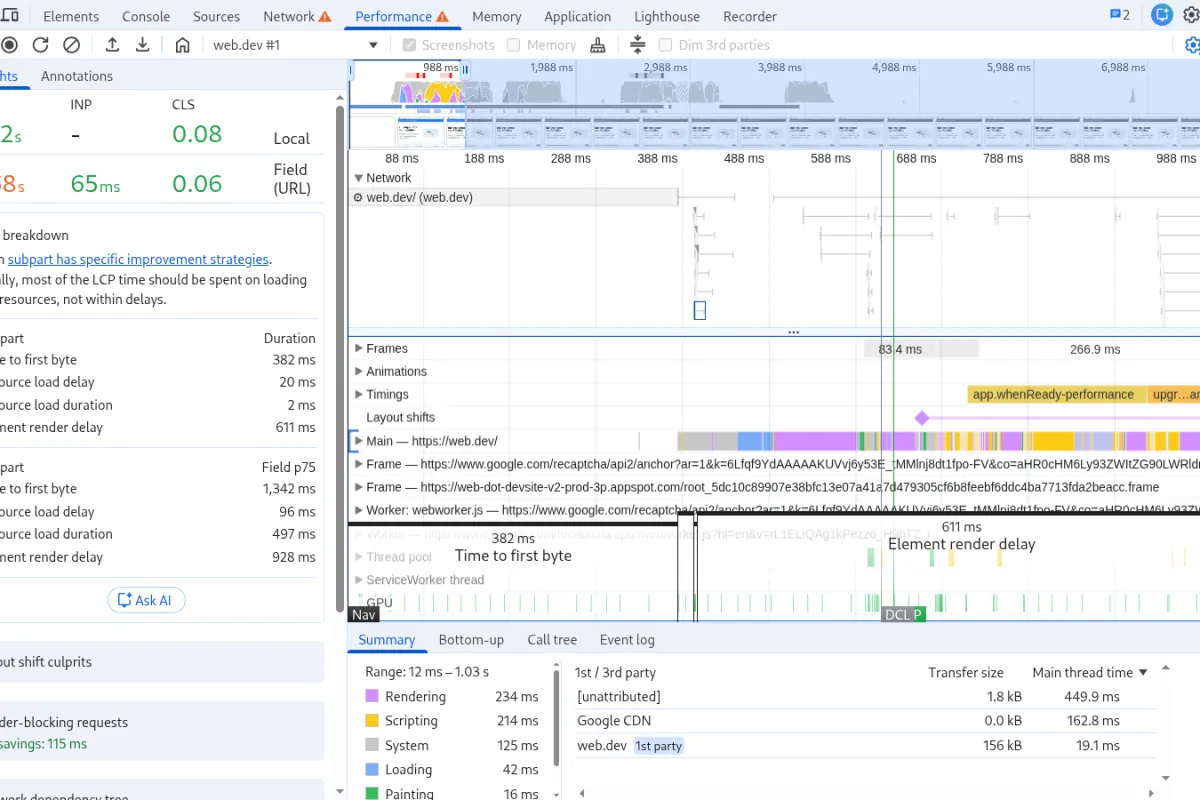Click the Nav marker
1200x800 pixels.
pos(364,614)
